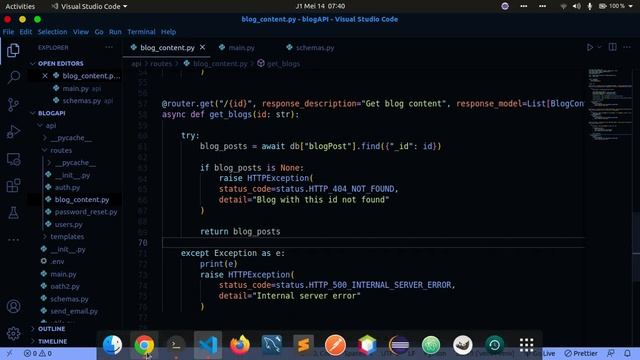Open errors and warnings count in status bar
The height and width of the screenshot is (360, 640).
[x=38, y=353]
